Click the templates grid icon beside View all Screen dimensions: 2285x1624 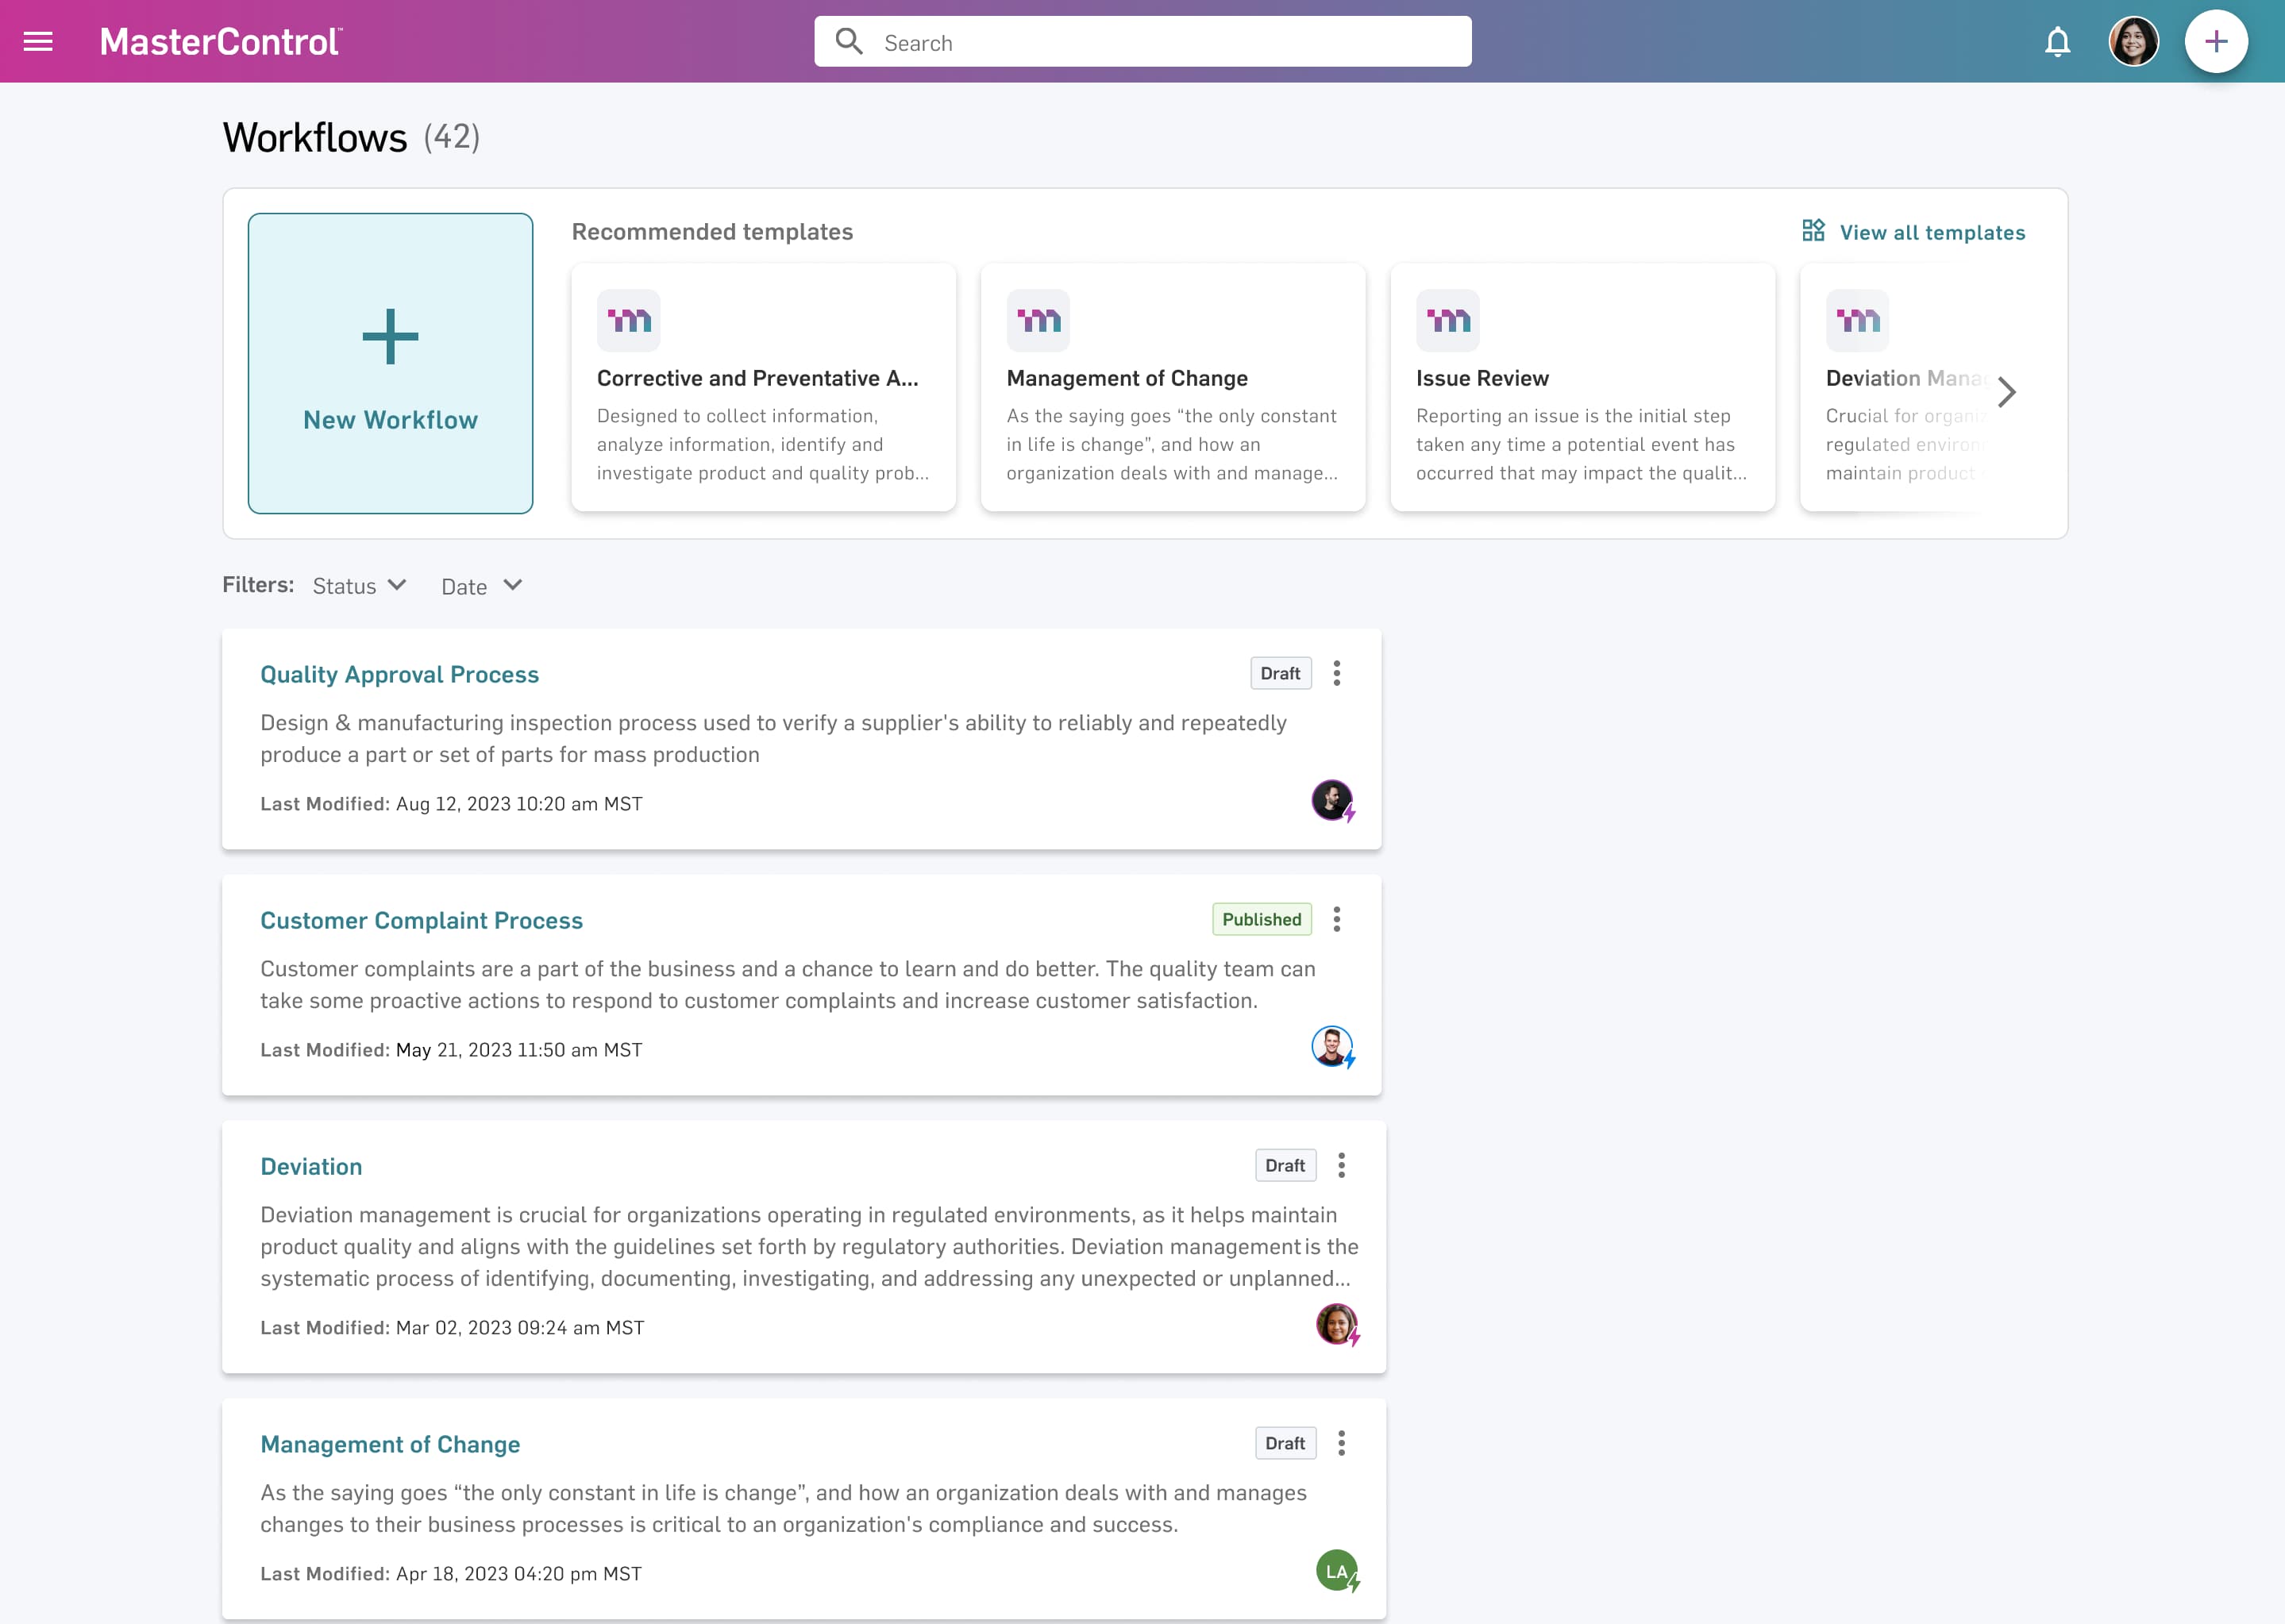(x=1813, y=231)
